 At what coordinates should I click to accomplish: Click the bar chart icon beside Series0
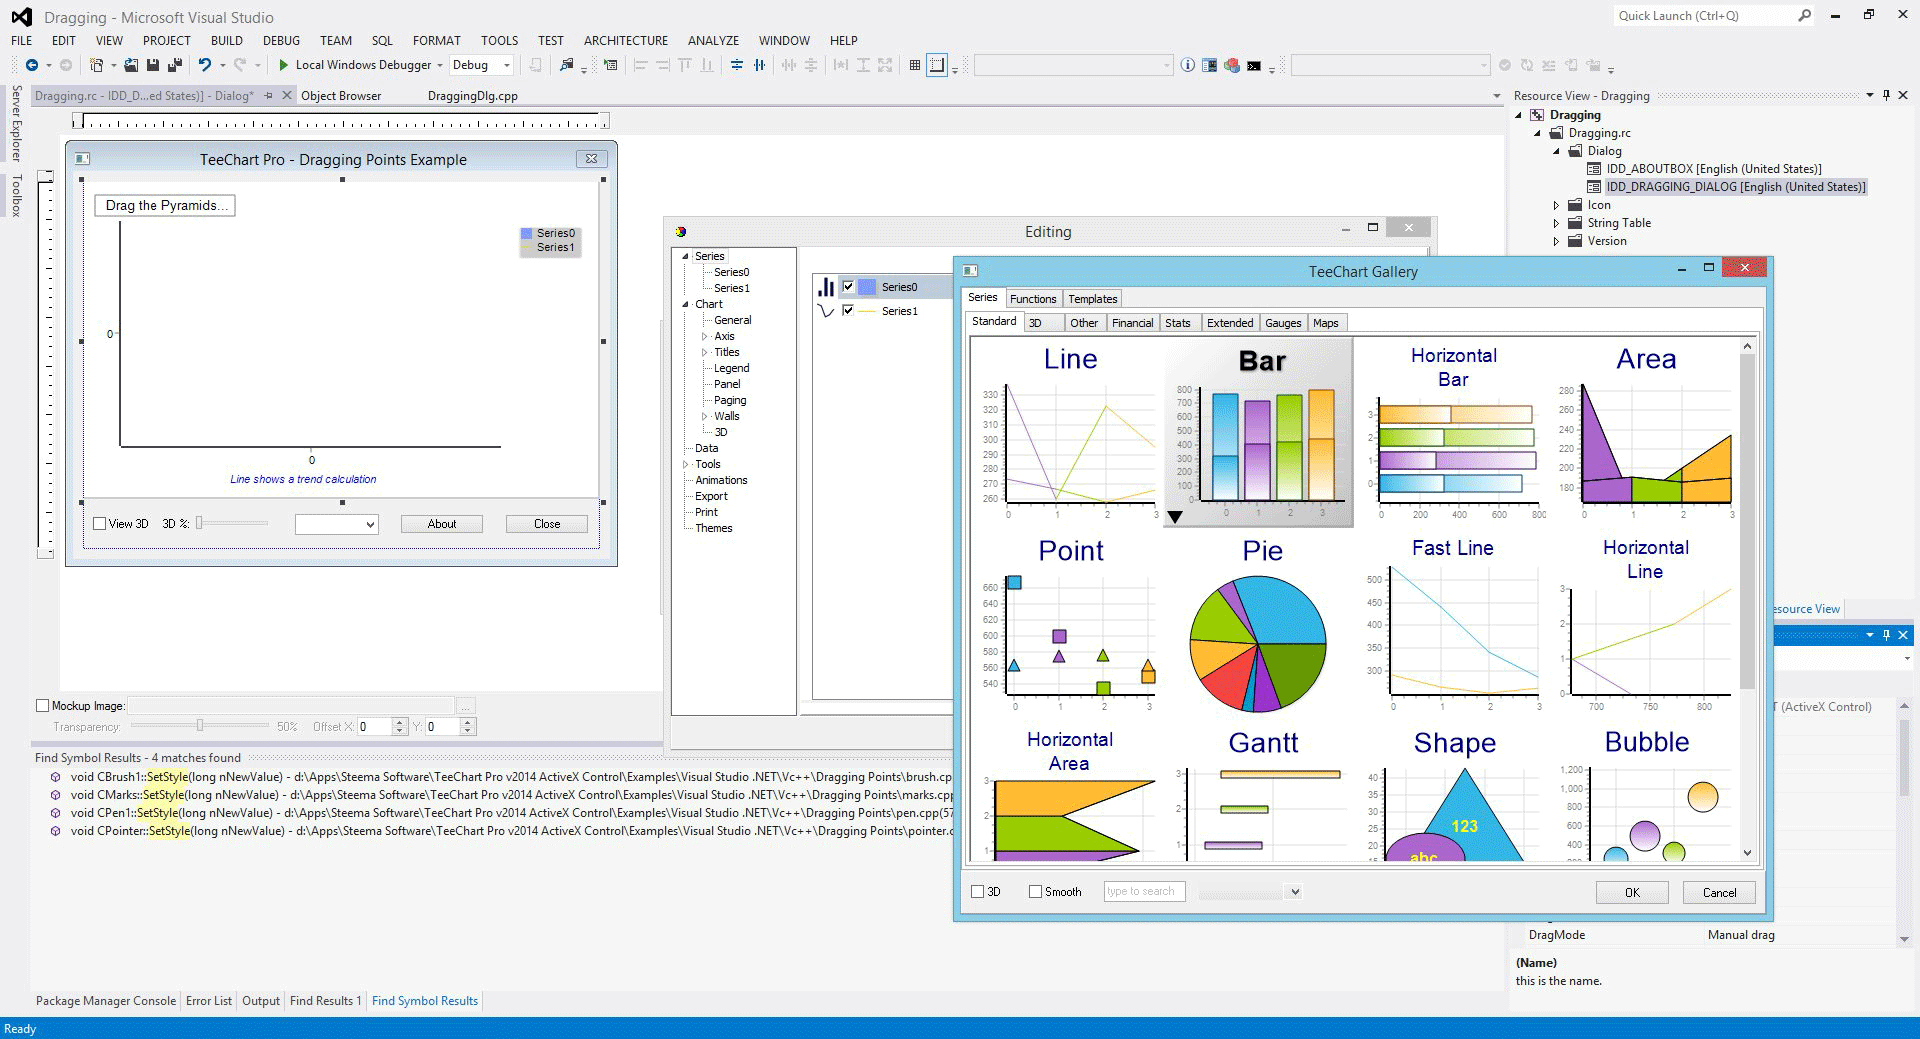tap(826, 287)
